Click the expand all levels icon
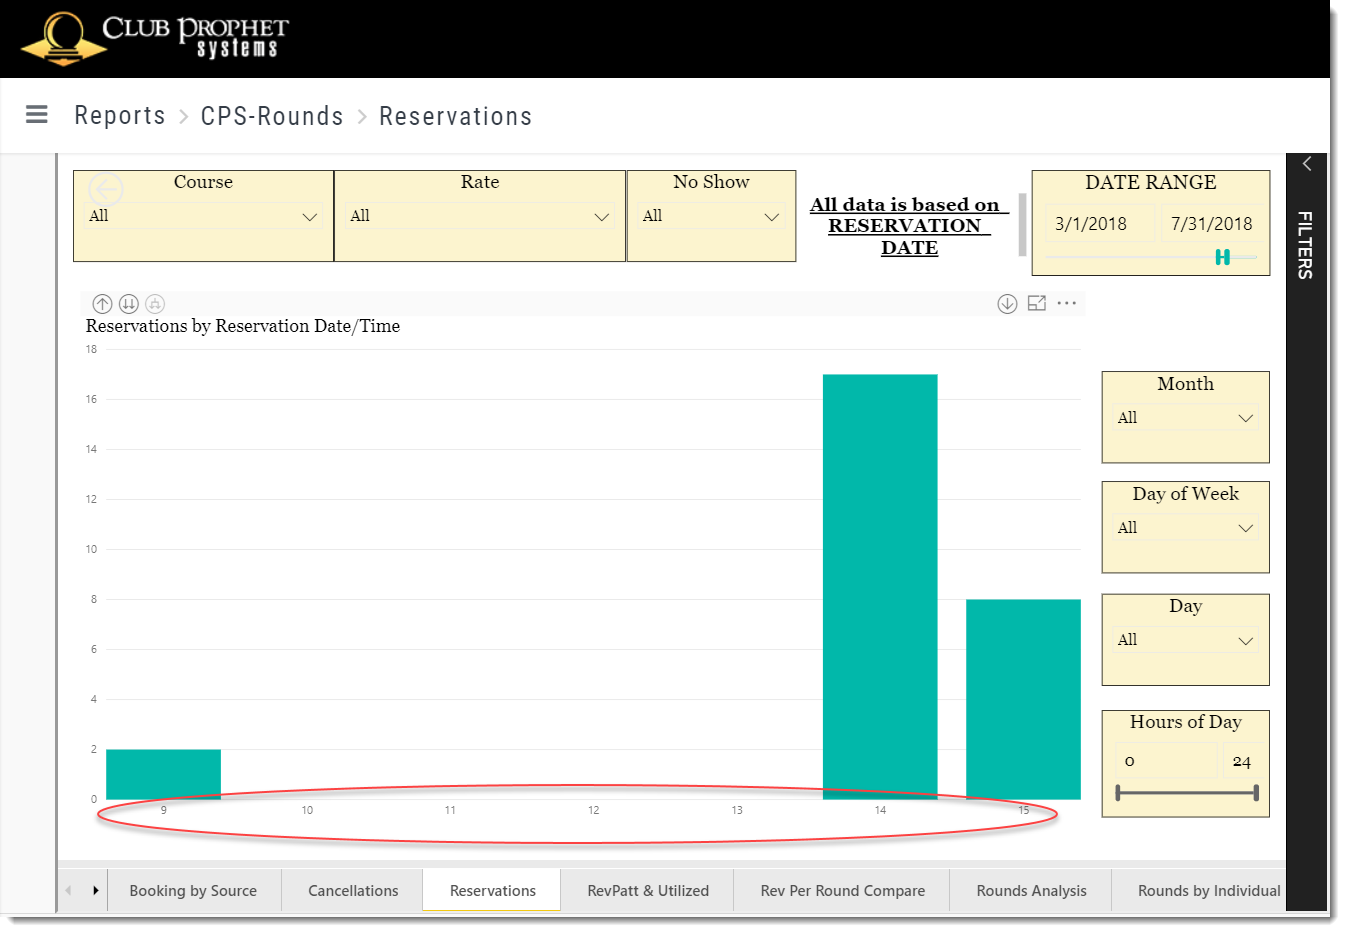The image size is (1345, 932). tap(157, 303)
